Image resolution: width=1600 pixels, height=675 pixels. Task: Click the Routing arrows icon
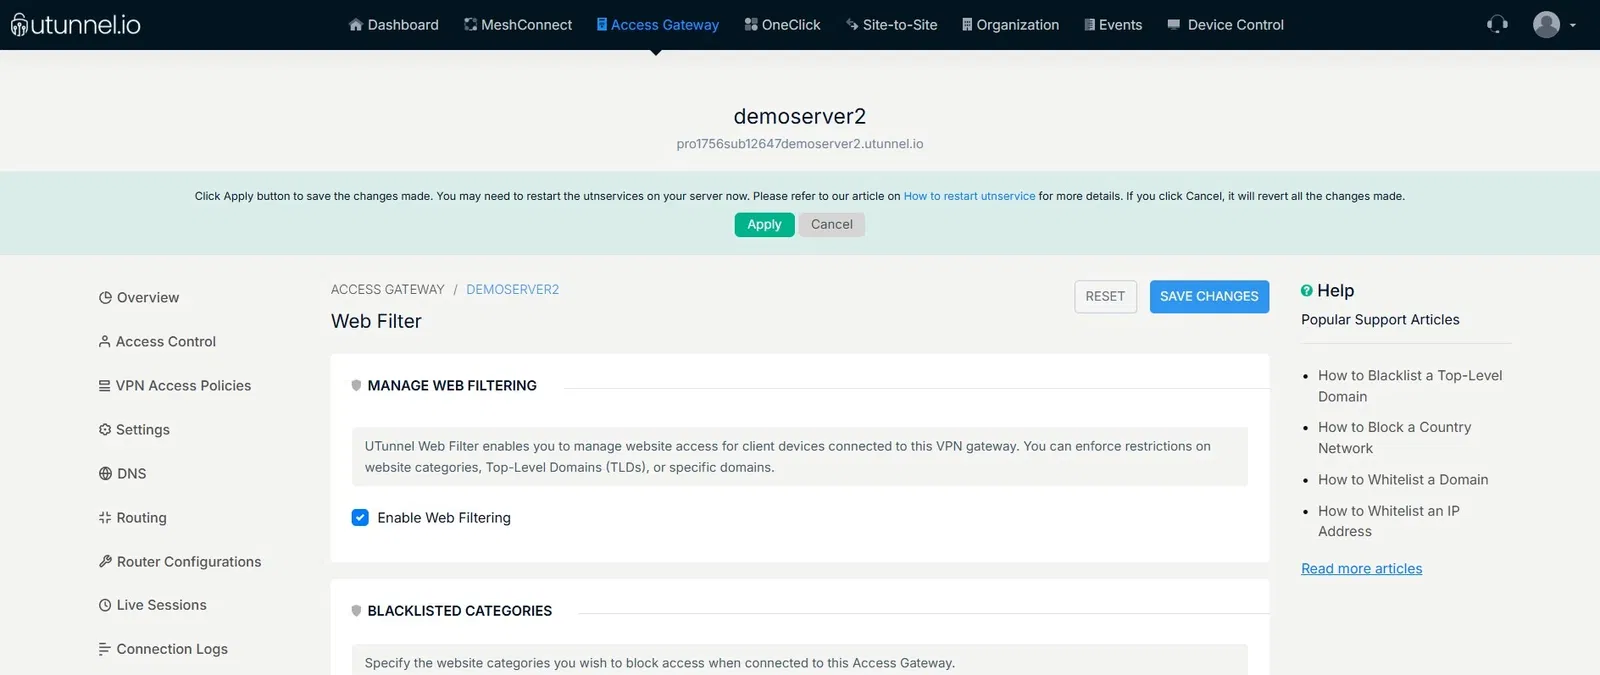105,518
